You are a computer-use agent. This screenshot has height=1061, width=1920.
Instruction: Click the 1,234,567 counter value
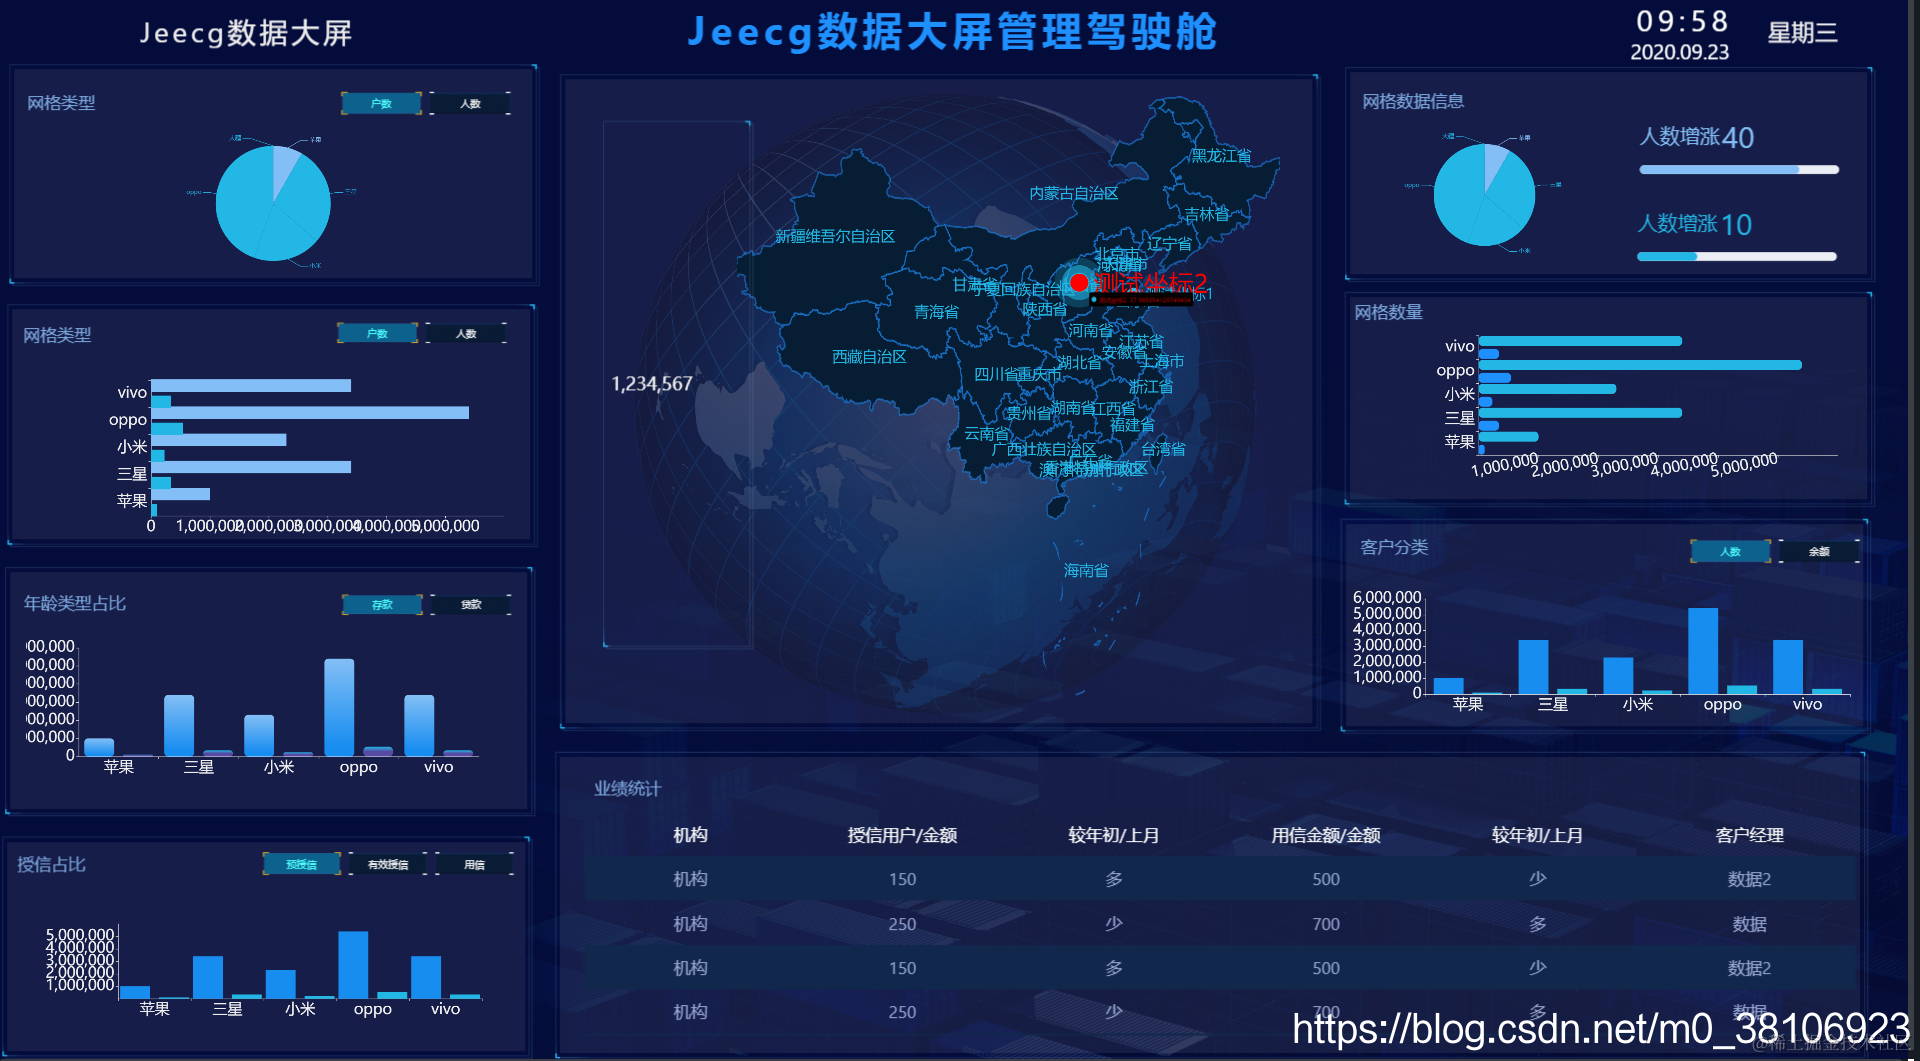tap(651, 383)
